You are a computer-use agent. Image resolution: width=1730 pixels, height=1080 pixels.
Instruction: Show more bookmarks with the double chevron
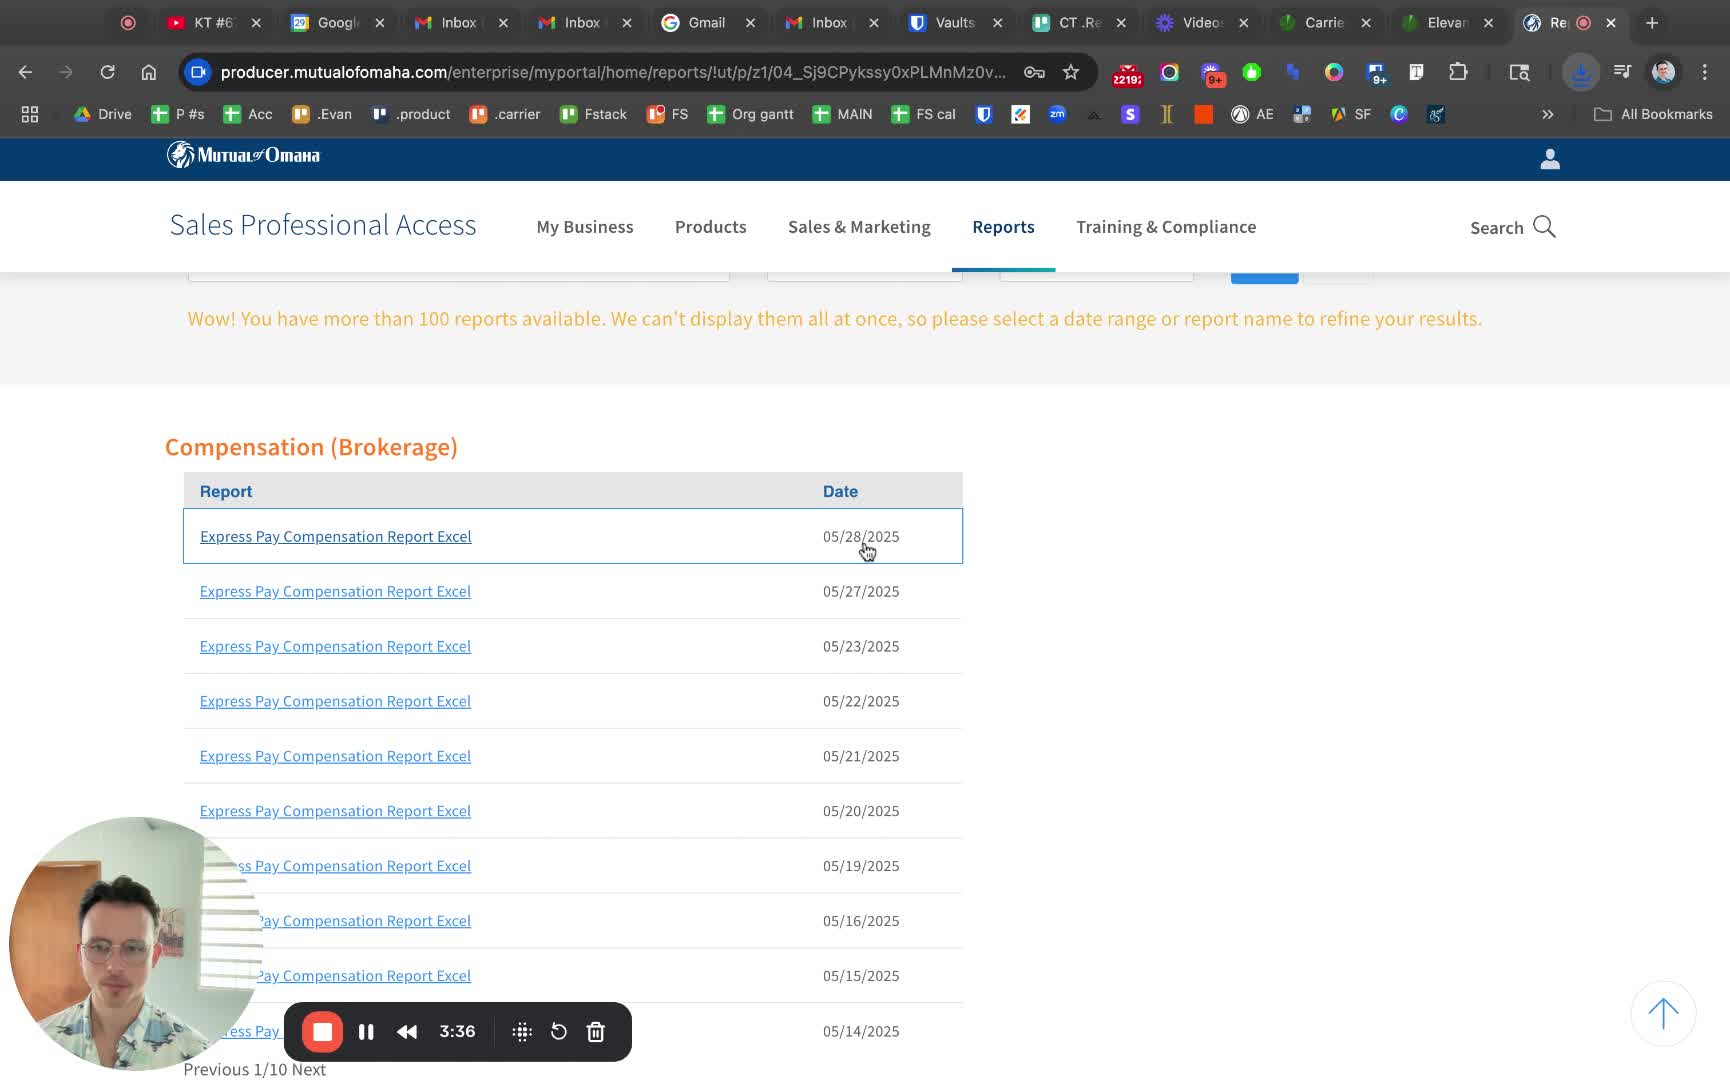coord(1547,114)
